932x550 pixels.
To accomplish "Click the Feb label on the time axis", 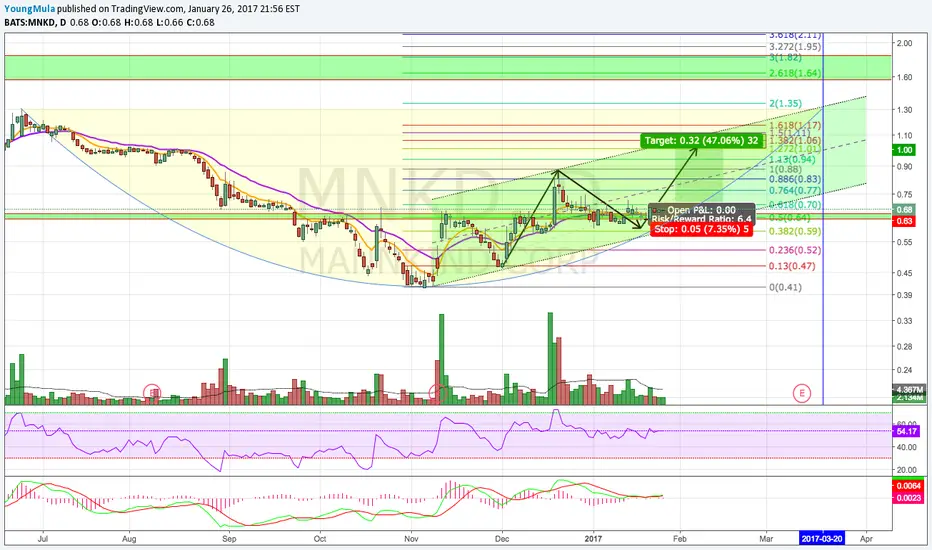I will pyautogui.click(x=679, y=539).
